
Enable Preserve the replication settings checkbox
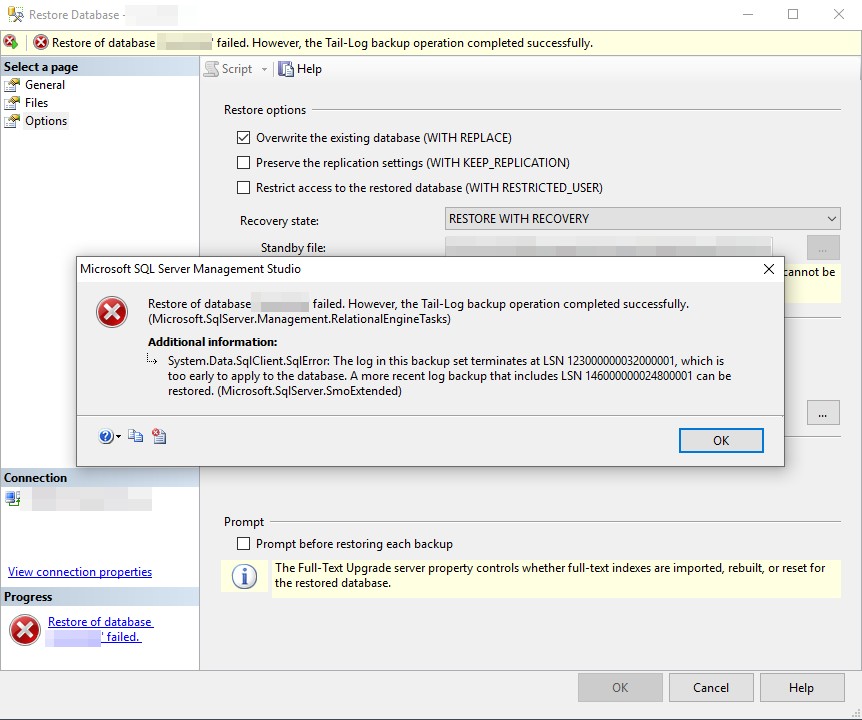click(x=243, y=163)
